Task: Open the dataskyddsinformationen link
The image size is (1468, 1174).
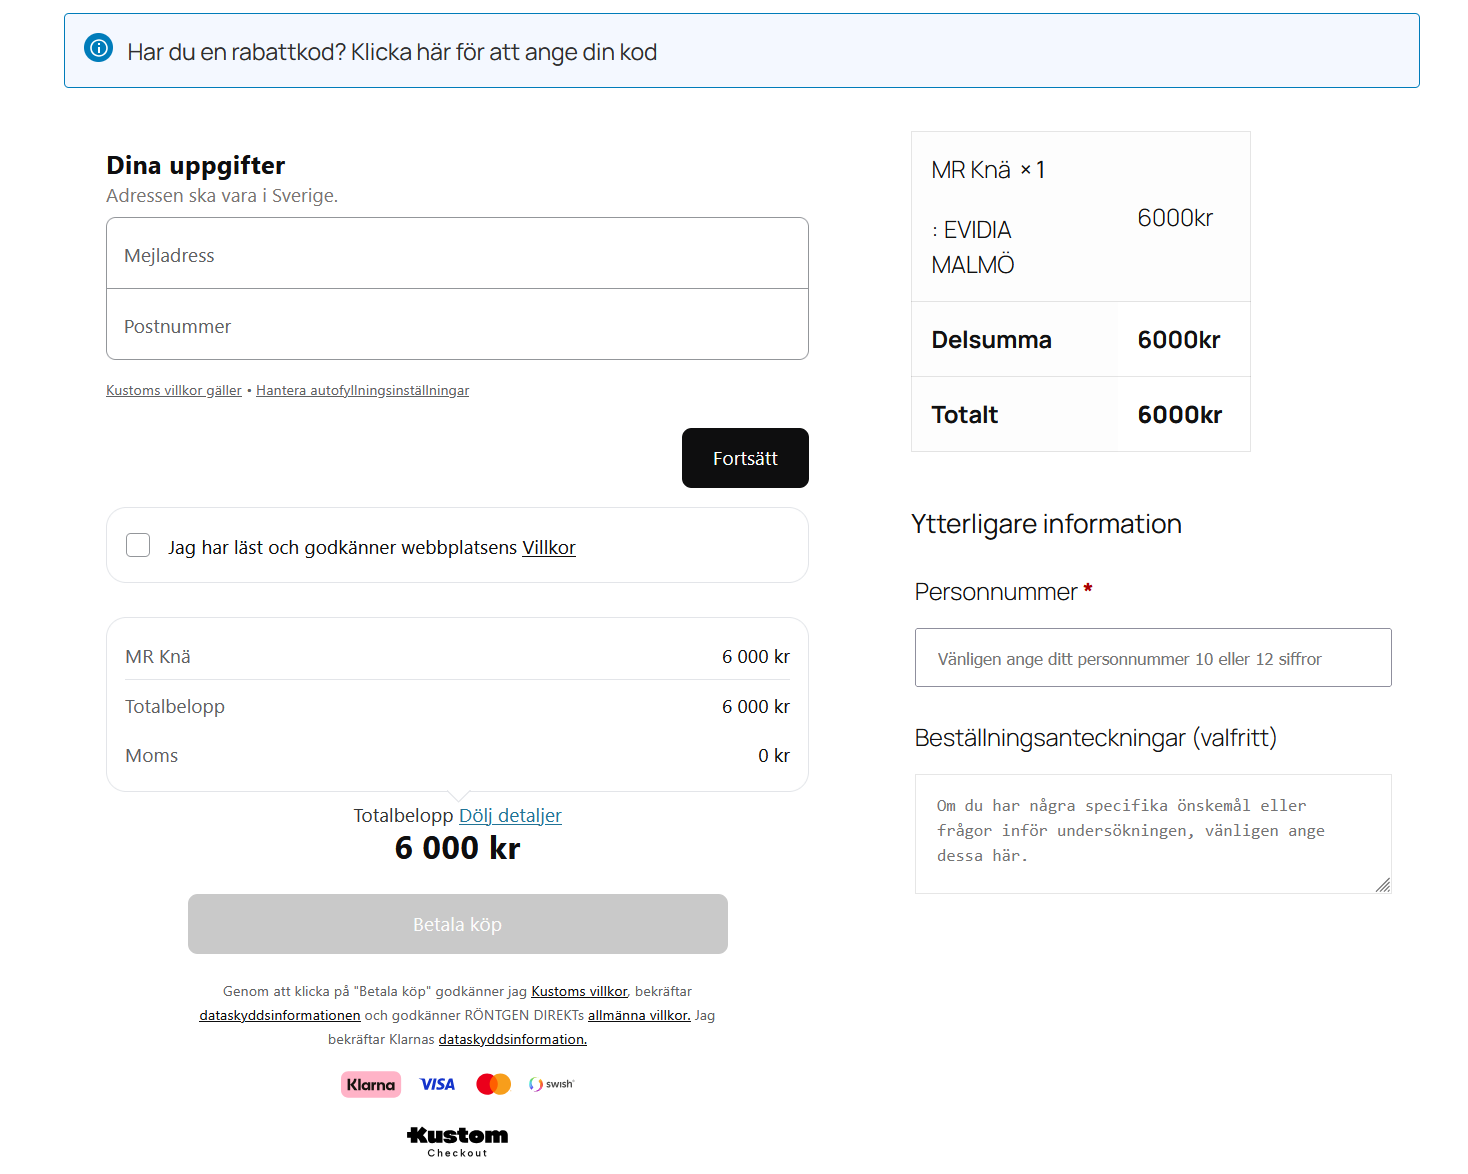Action: pyautogui.click(x=279, y=1015)
